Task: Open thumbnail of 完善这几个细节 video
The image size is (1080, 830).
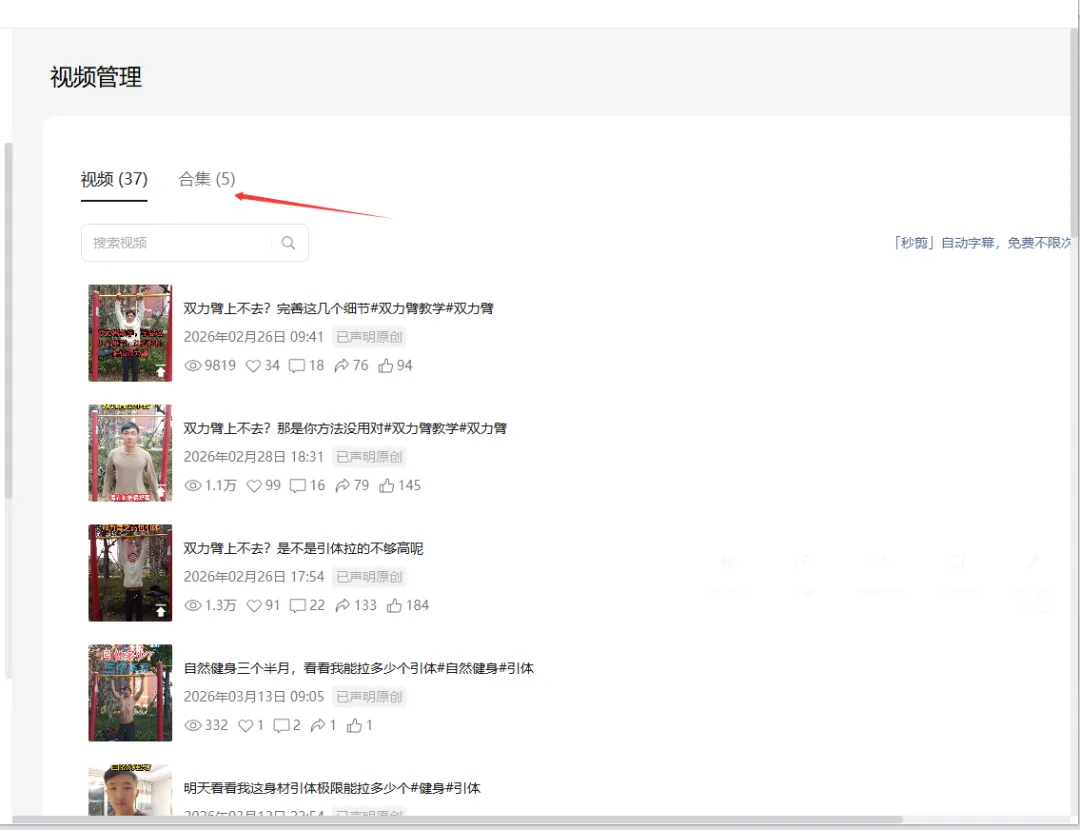Action: (x=130, y=333)
